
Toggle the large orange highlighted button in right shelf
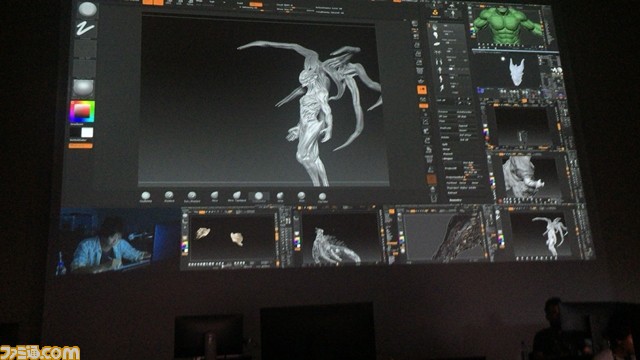[422, 90]
